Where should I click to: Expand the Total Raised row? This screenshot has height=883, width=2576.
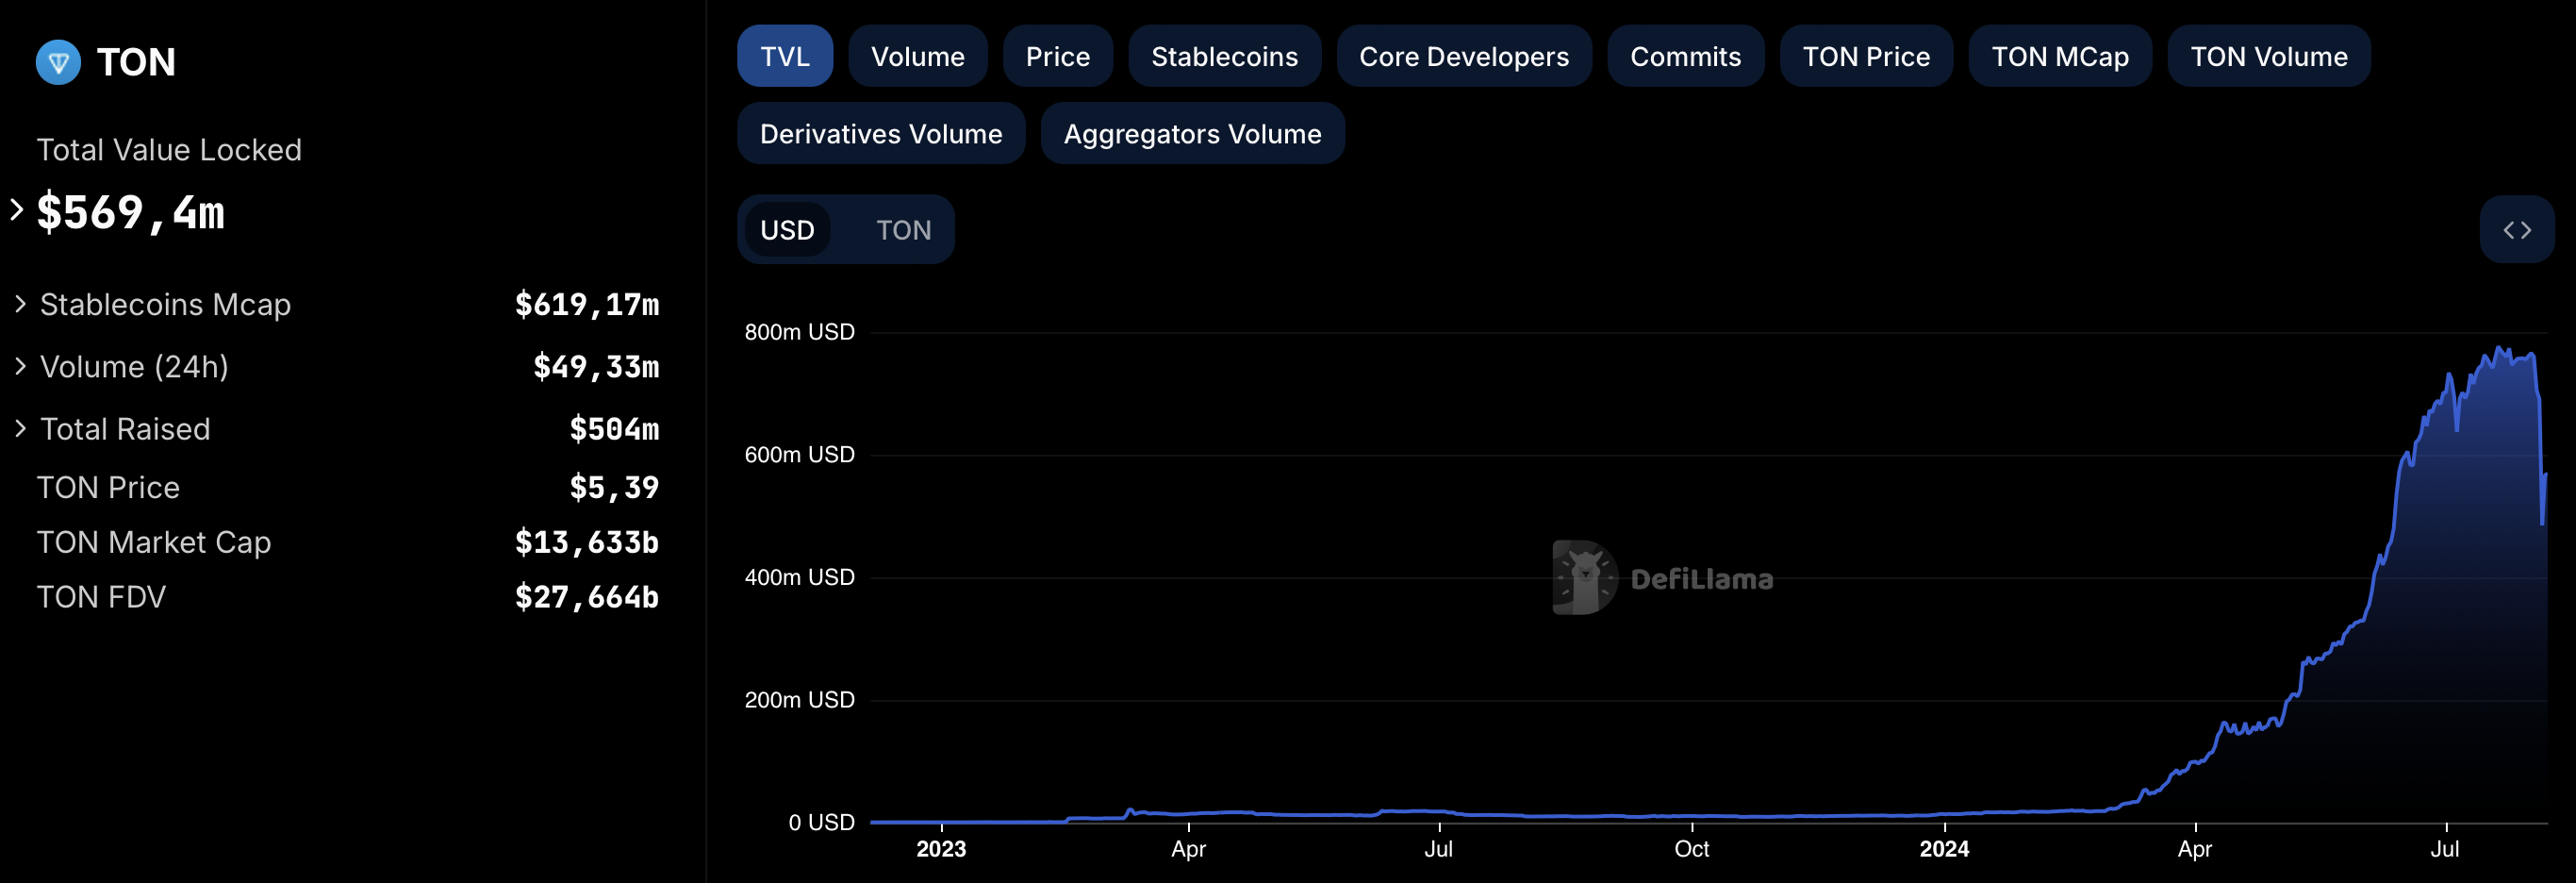pyautogui.click(x=20, y=428)
